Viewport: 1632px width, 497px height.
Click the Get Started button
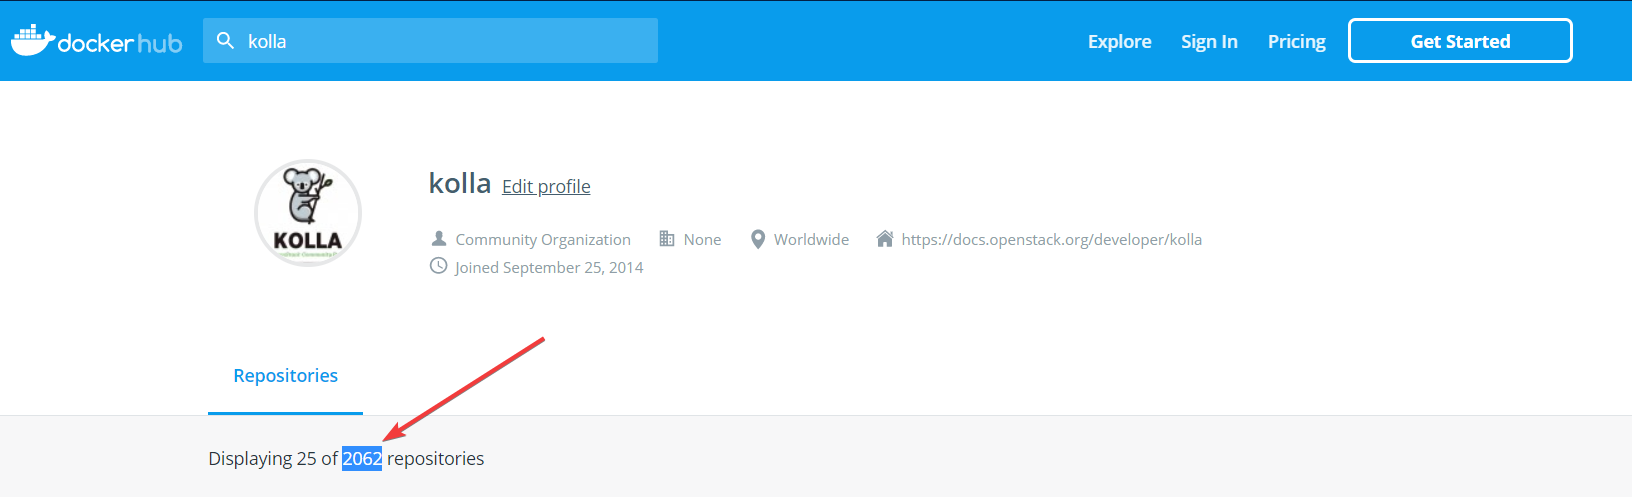(x=1460, y=41)
